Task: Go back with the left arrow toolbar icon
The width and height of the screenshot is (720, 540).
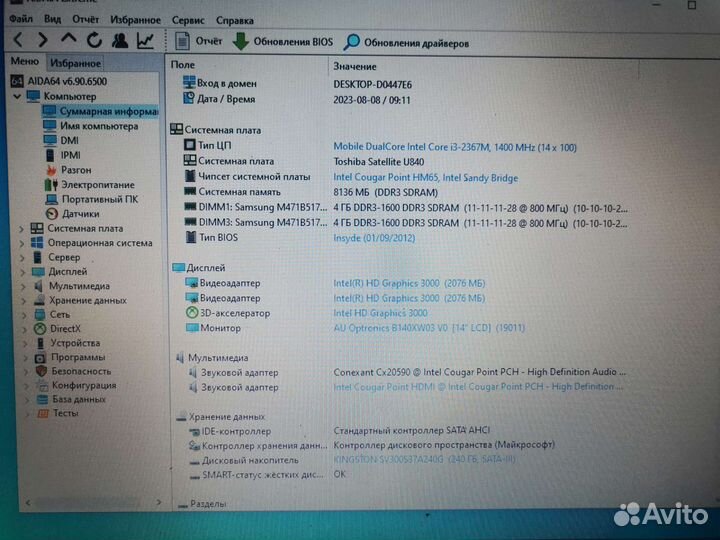Action: [18, 39]
